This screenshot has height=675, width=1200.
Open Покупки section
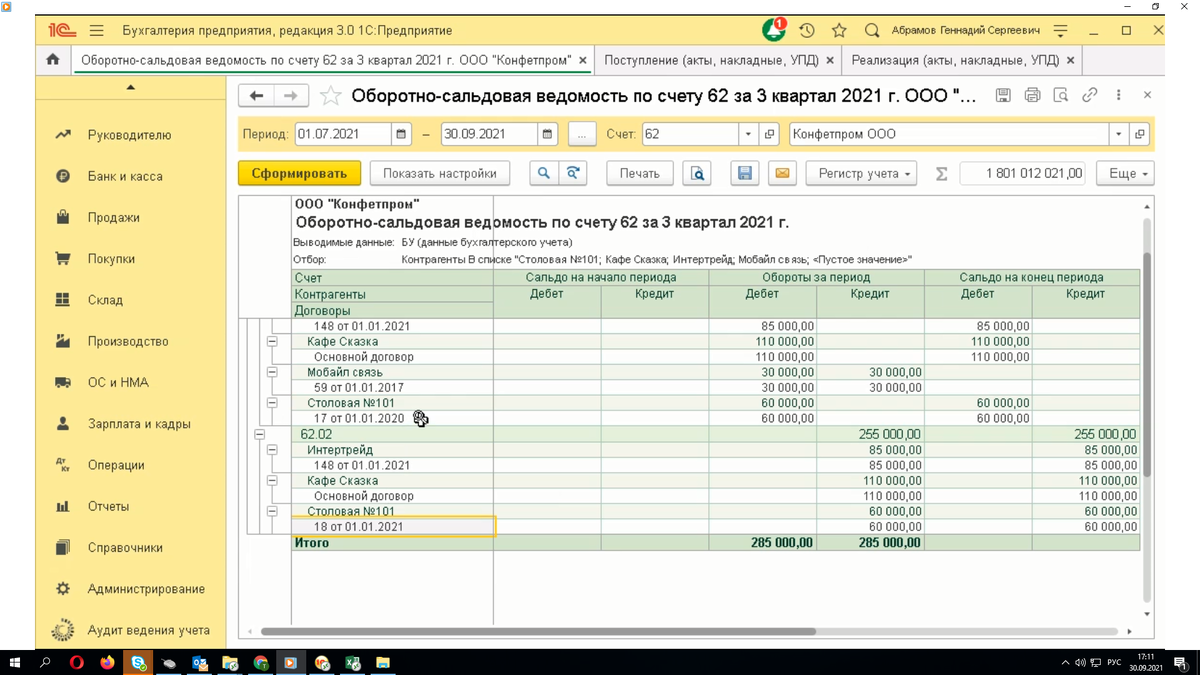[x=111, y=258]
